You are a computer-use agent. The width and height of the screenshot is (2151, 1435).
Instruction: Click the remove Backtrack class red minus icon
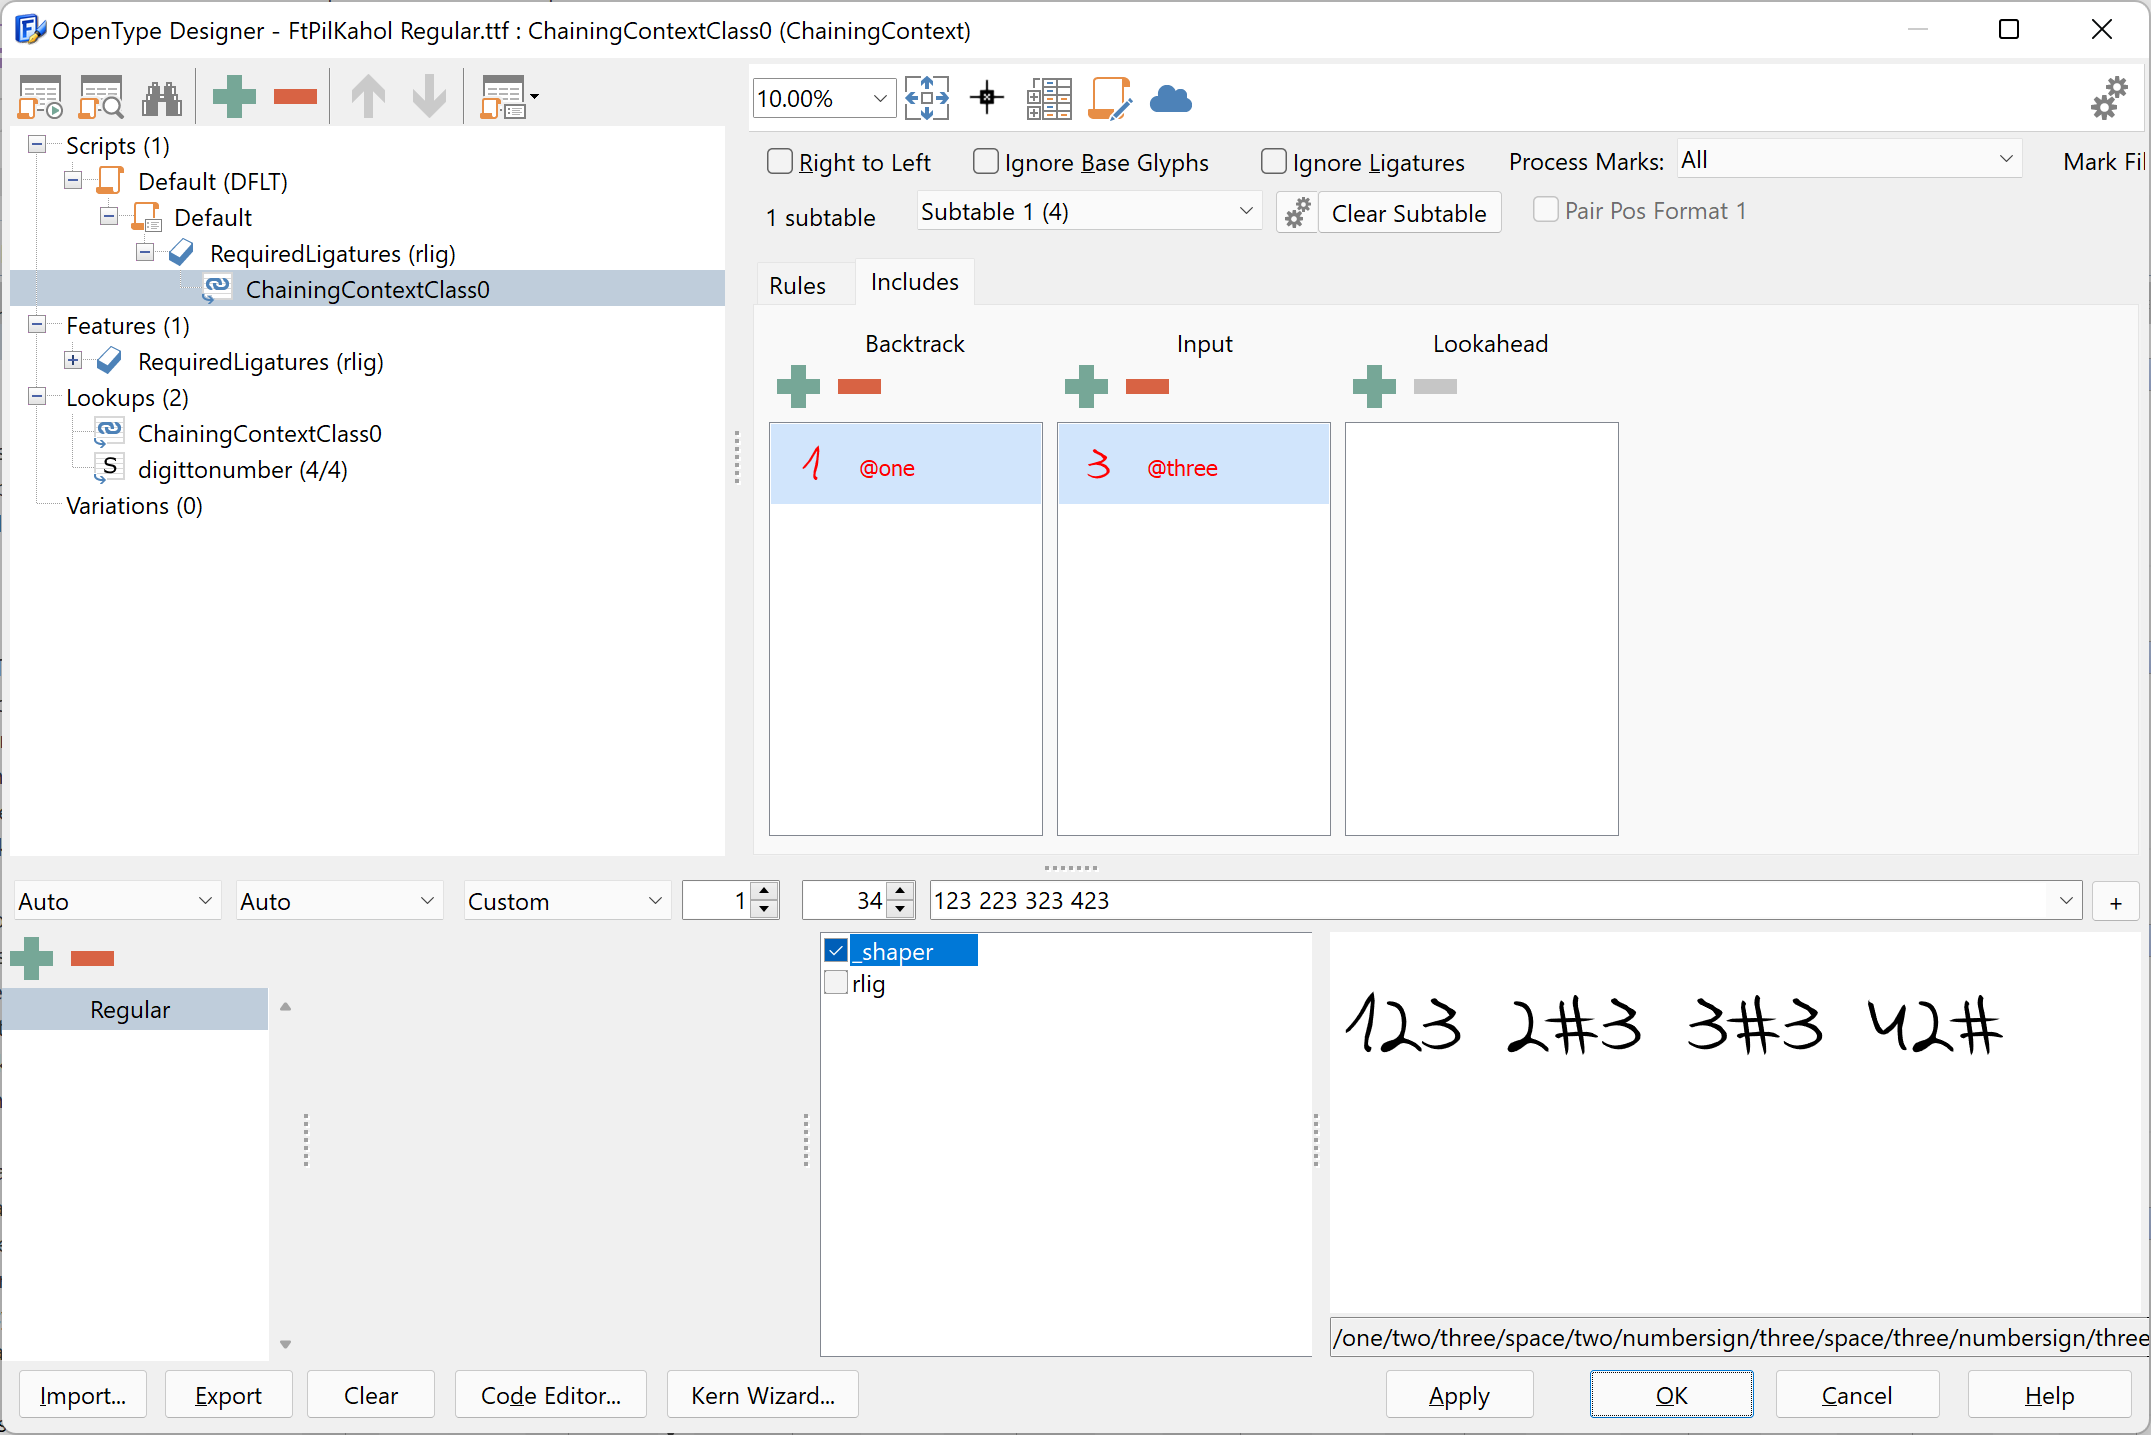coord(862,384)
